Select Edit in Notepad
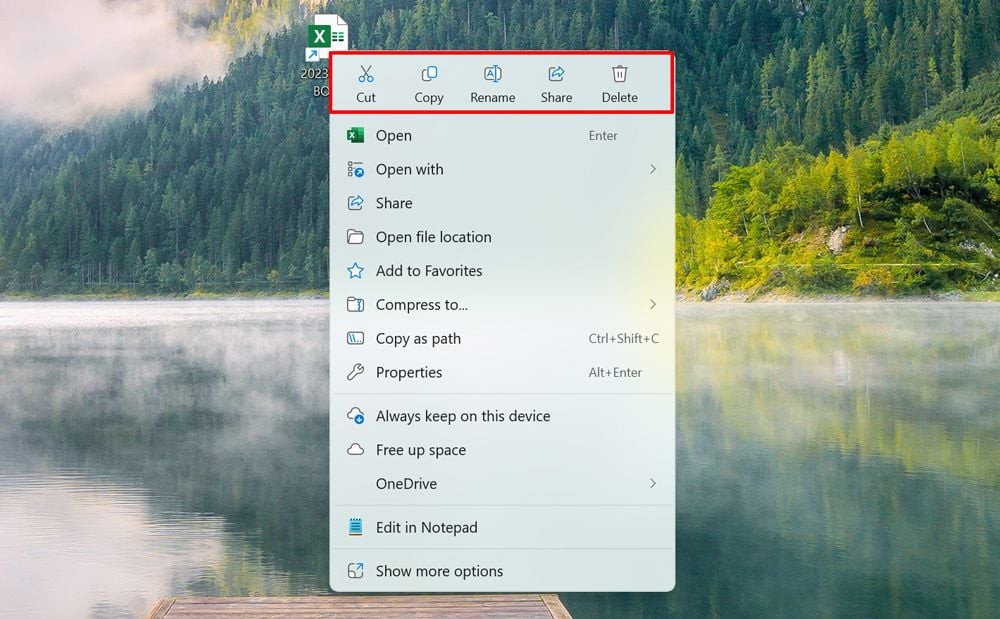Image resolution: width=1000 pixels, height=619 pixels. tap(426, 527)
